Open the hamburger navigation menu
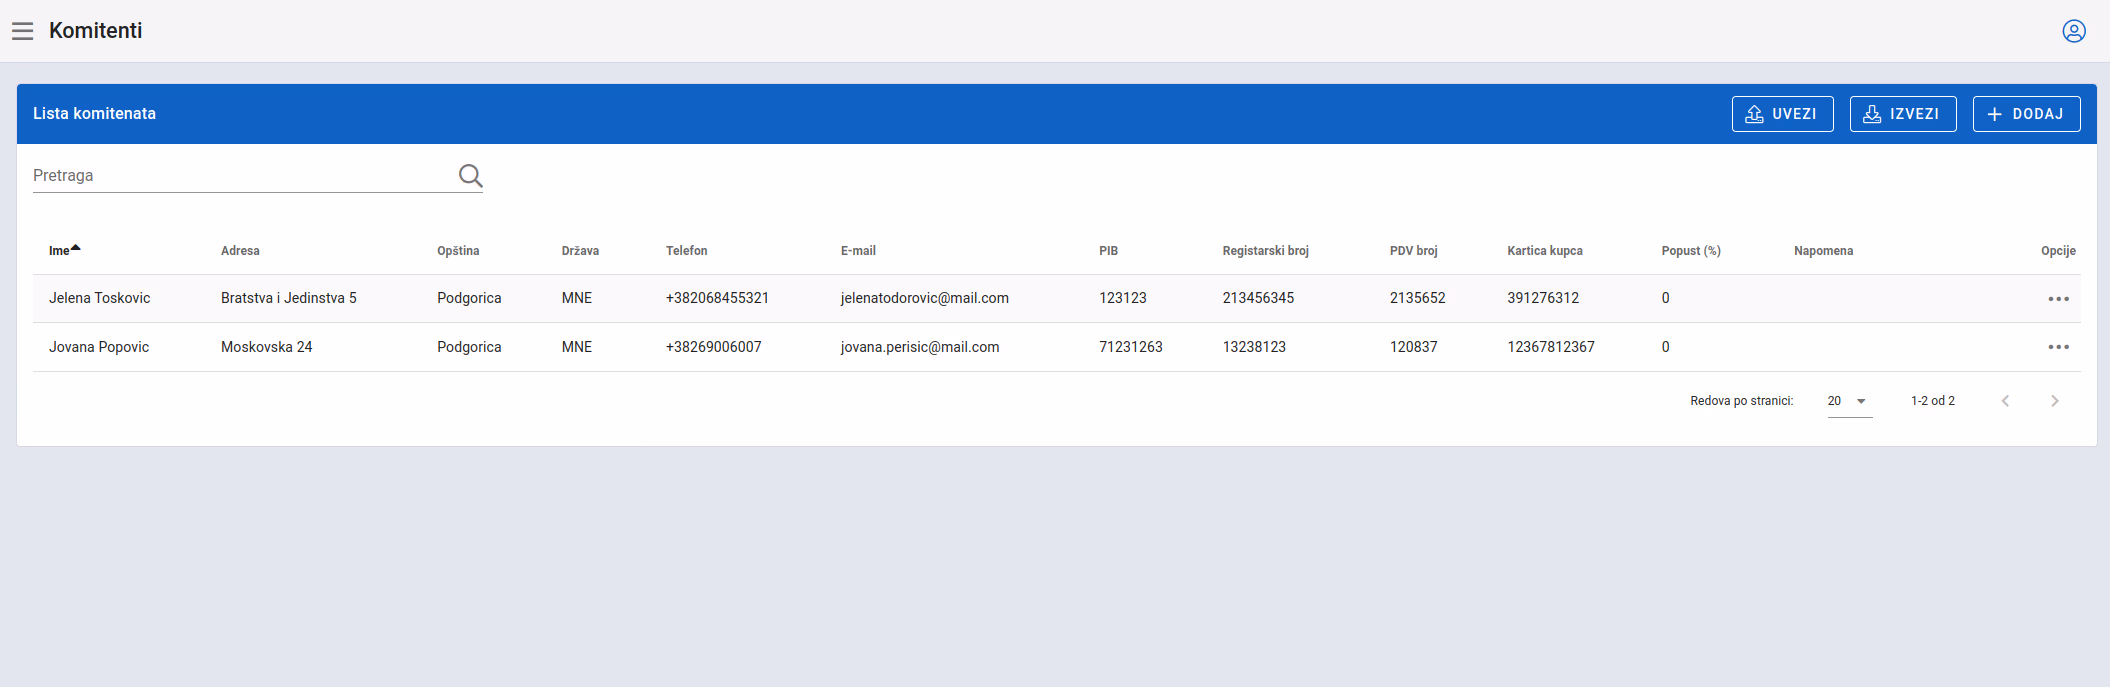Screen dimensions: 2110x687 [x=23, y=31]
